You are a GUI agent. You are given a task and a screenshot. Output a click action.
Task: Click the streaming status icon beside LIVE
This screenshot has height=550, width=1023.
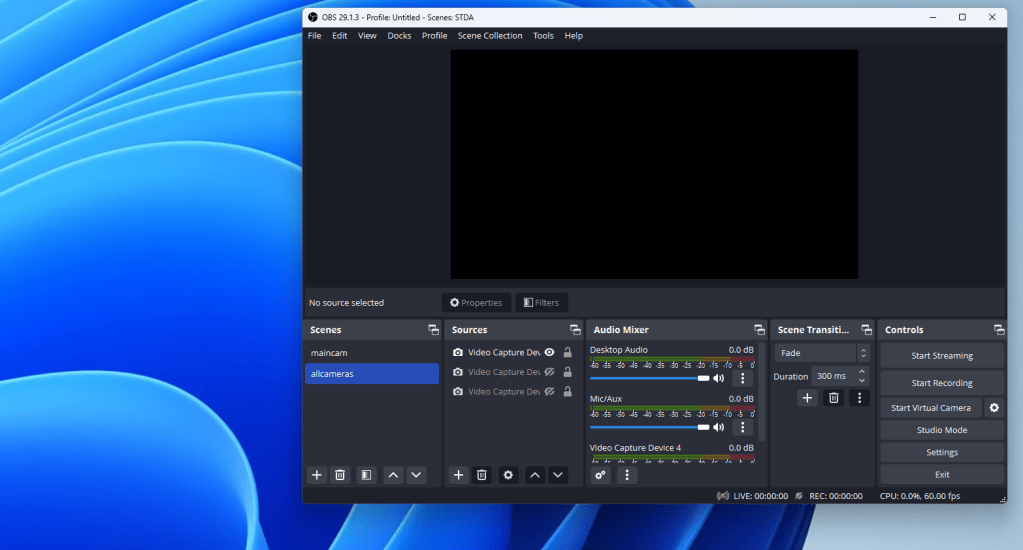coord(723,496)
